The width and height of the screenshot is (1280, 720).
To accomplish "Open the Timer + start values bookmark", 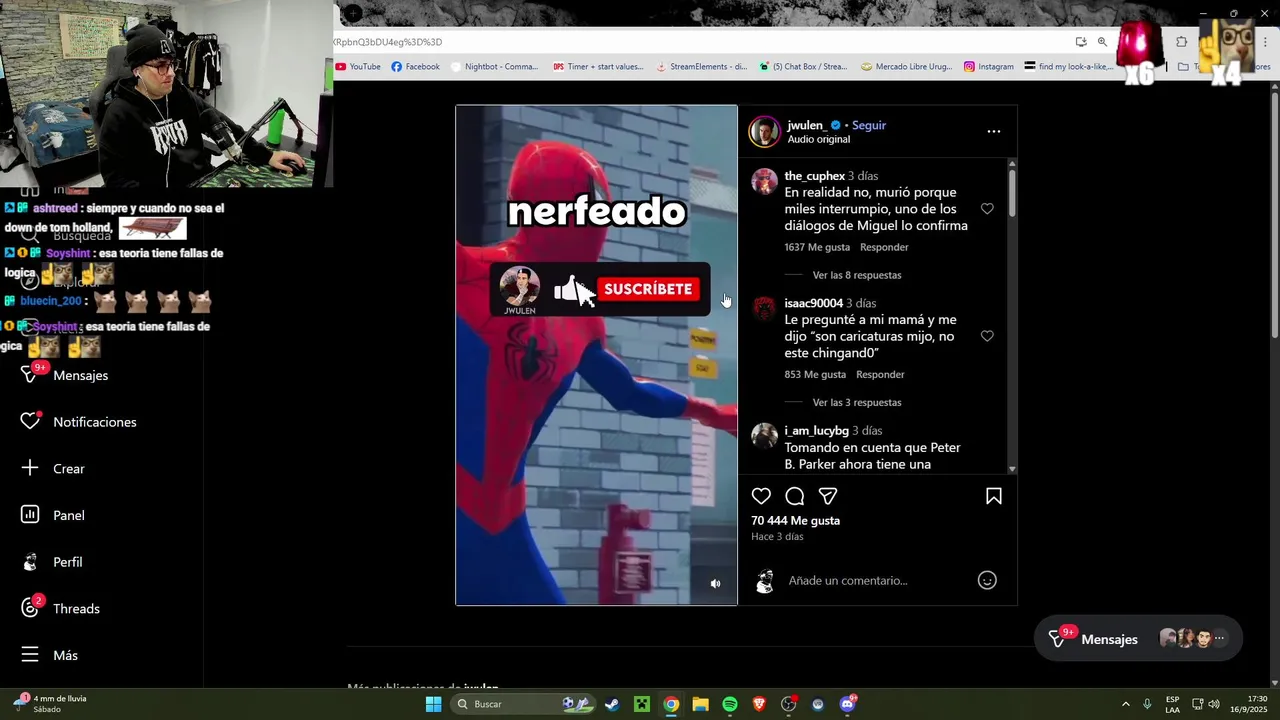I will pyautogui.click(x=598, y=67).
